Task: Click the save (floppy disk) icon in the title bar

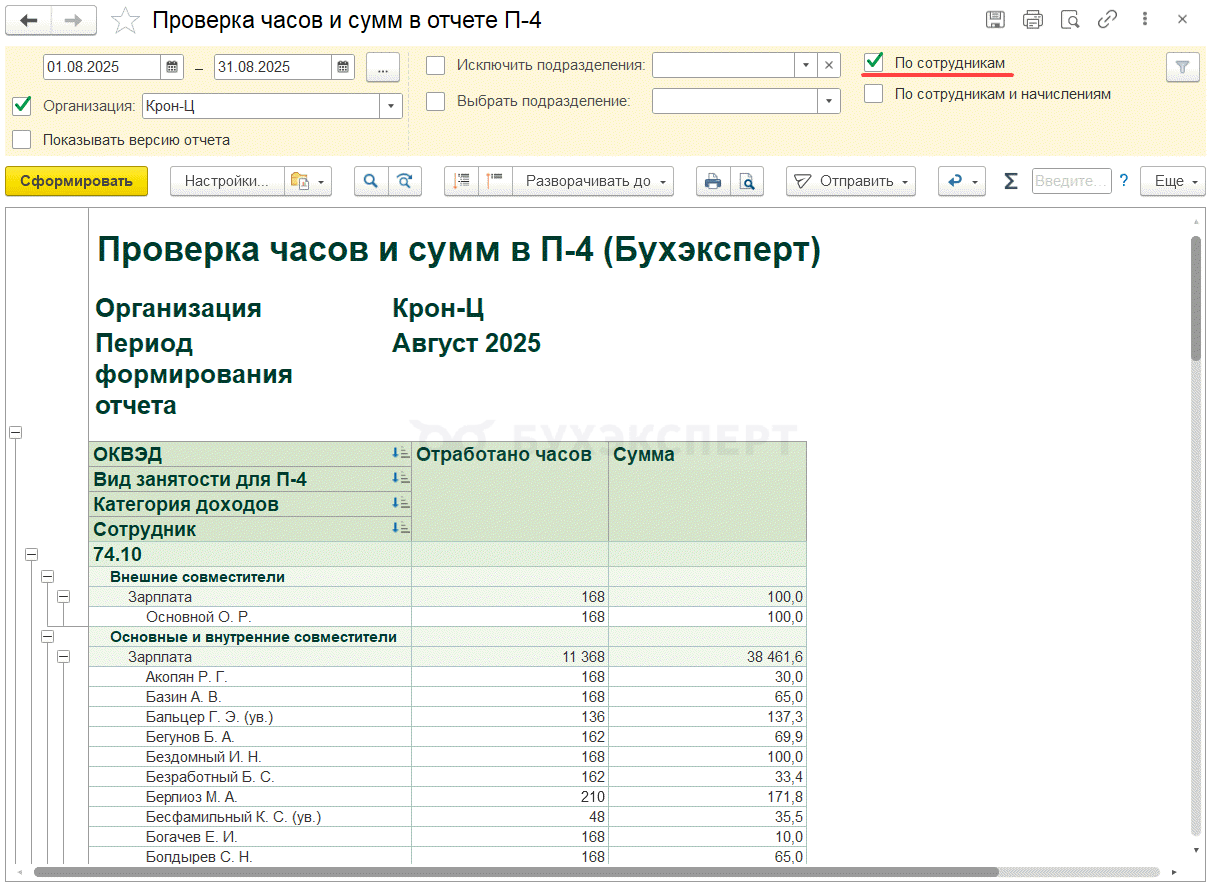Action: (995, 20)
